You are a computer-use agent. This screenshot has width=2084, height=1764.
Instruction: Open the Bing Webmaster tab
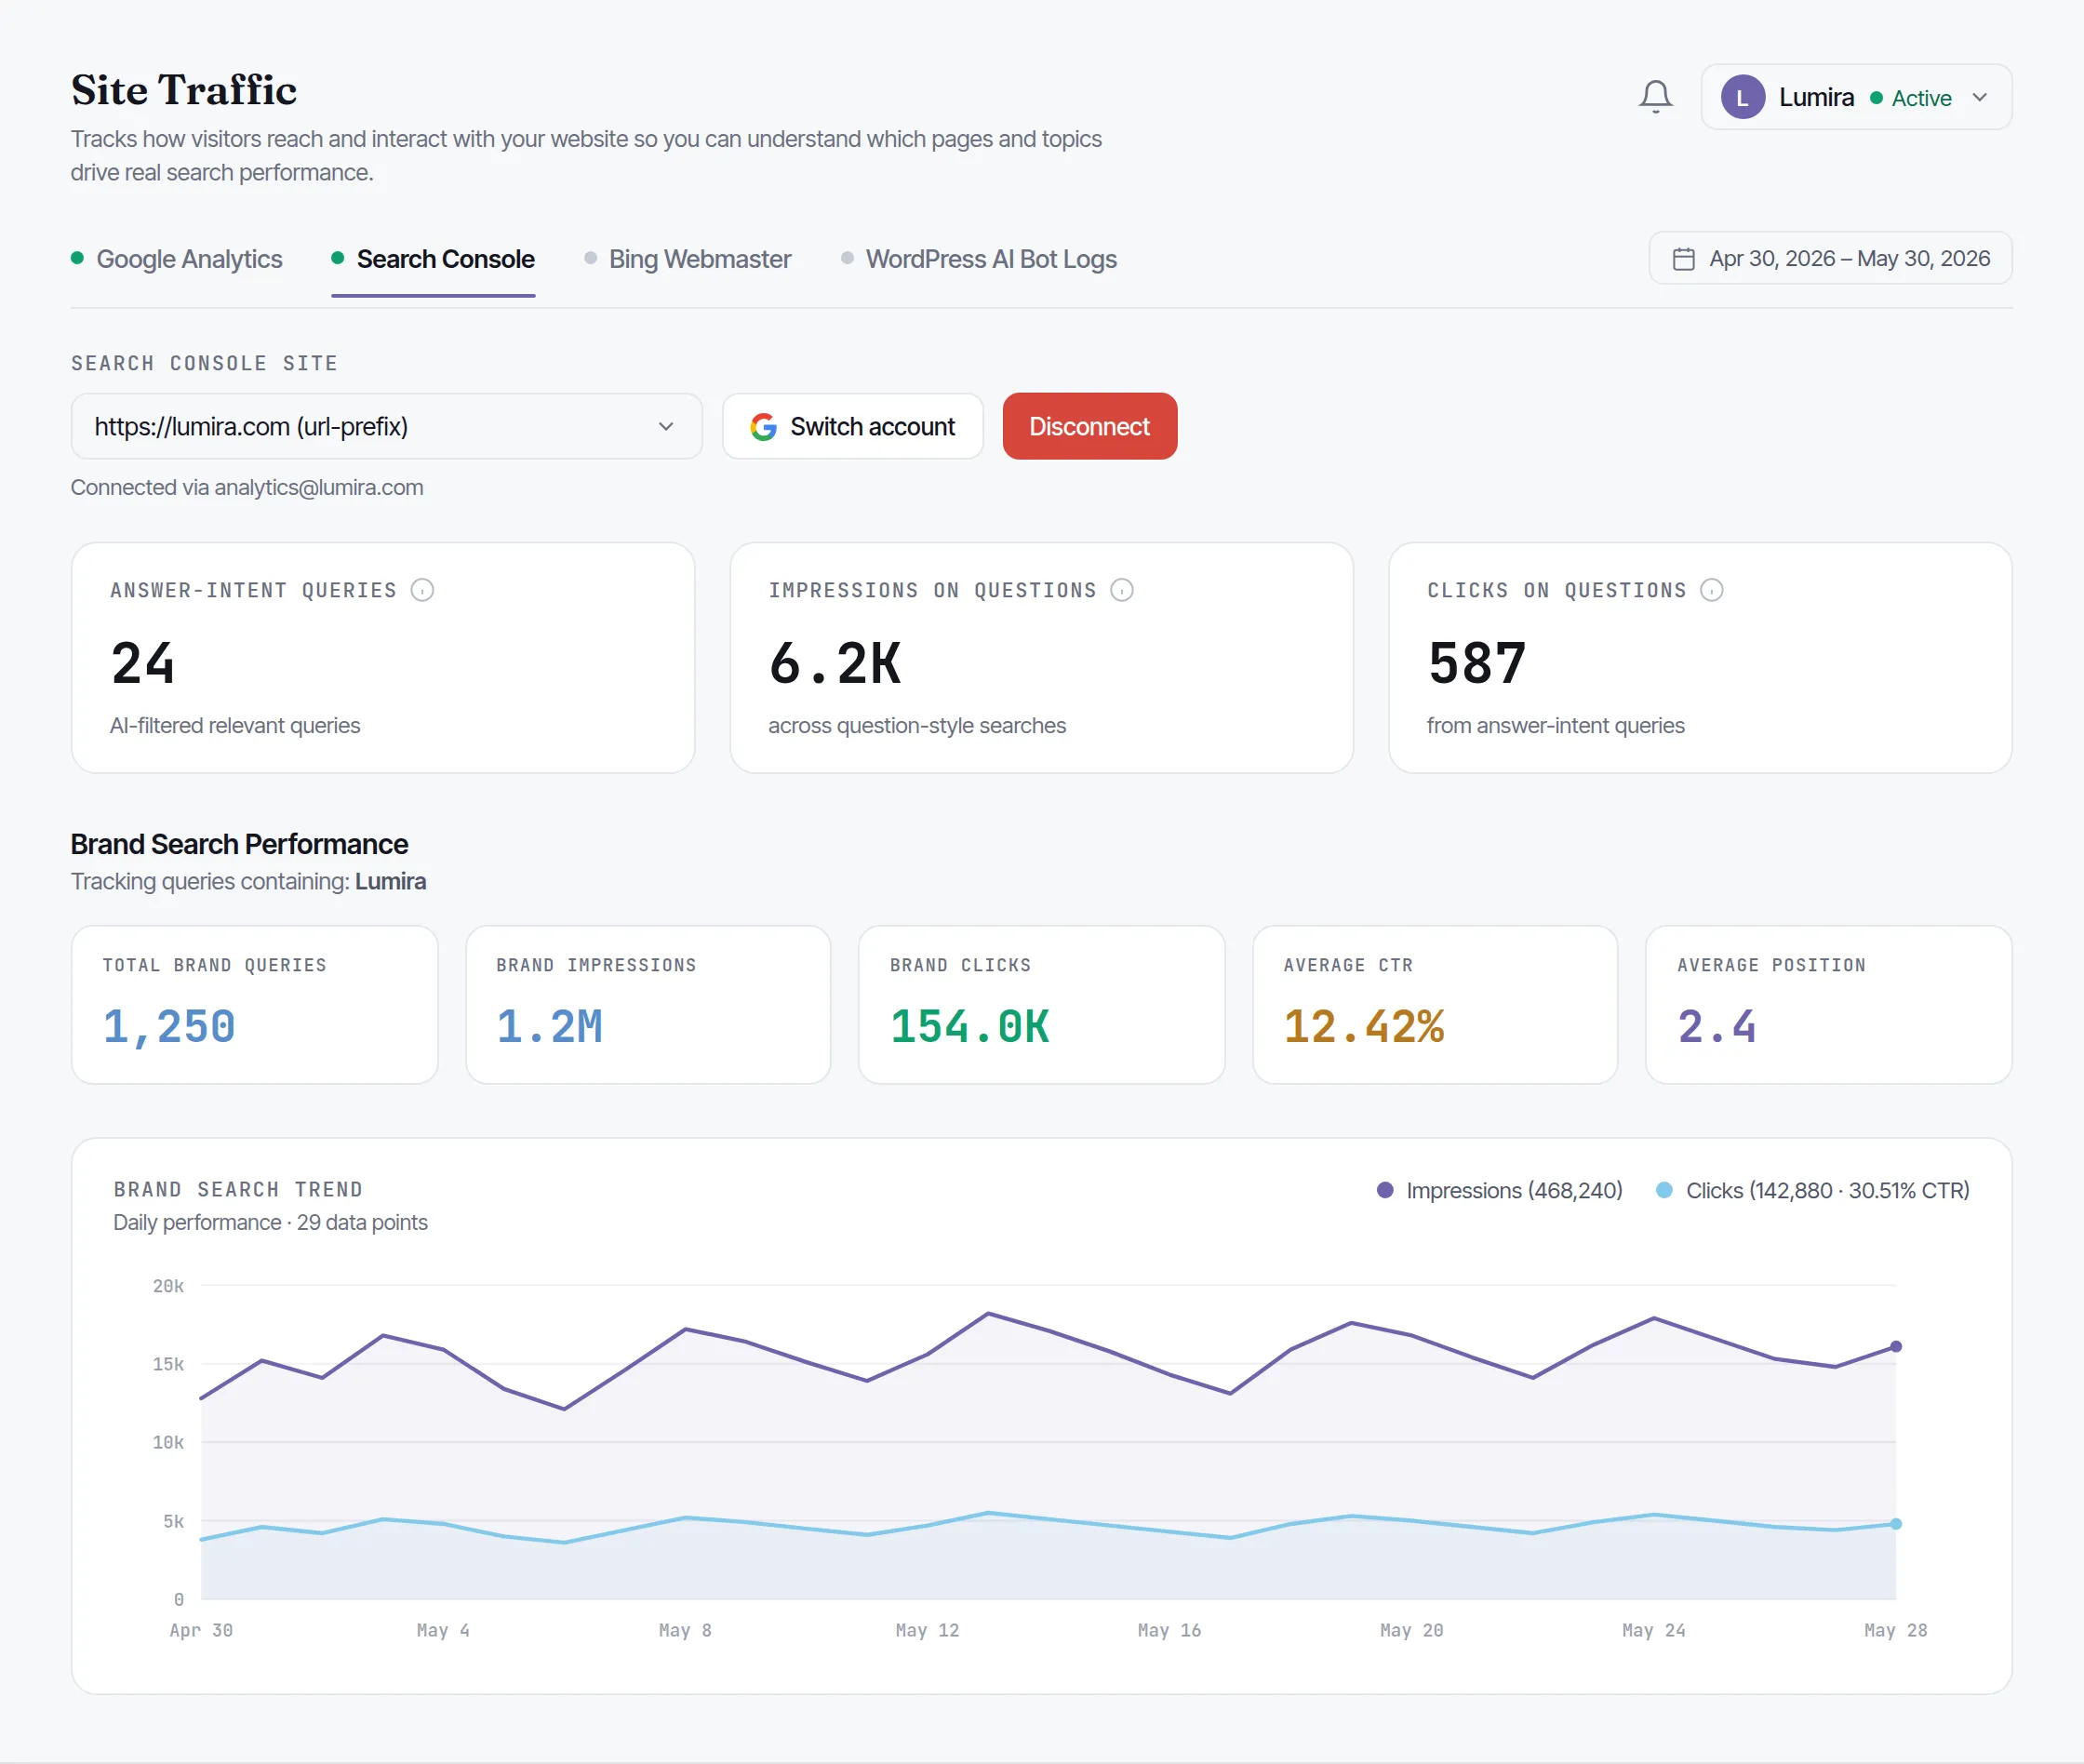pos(688,259)
